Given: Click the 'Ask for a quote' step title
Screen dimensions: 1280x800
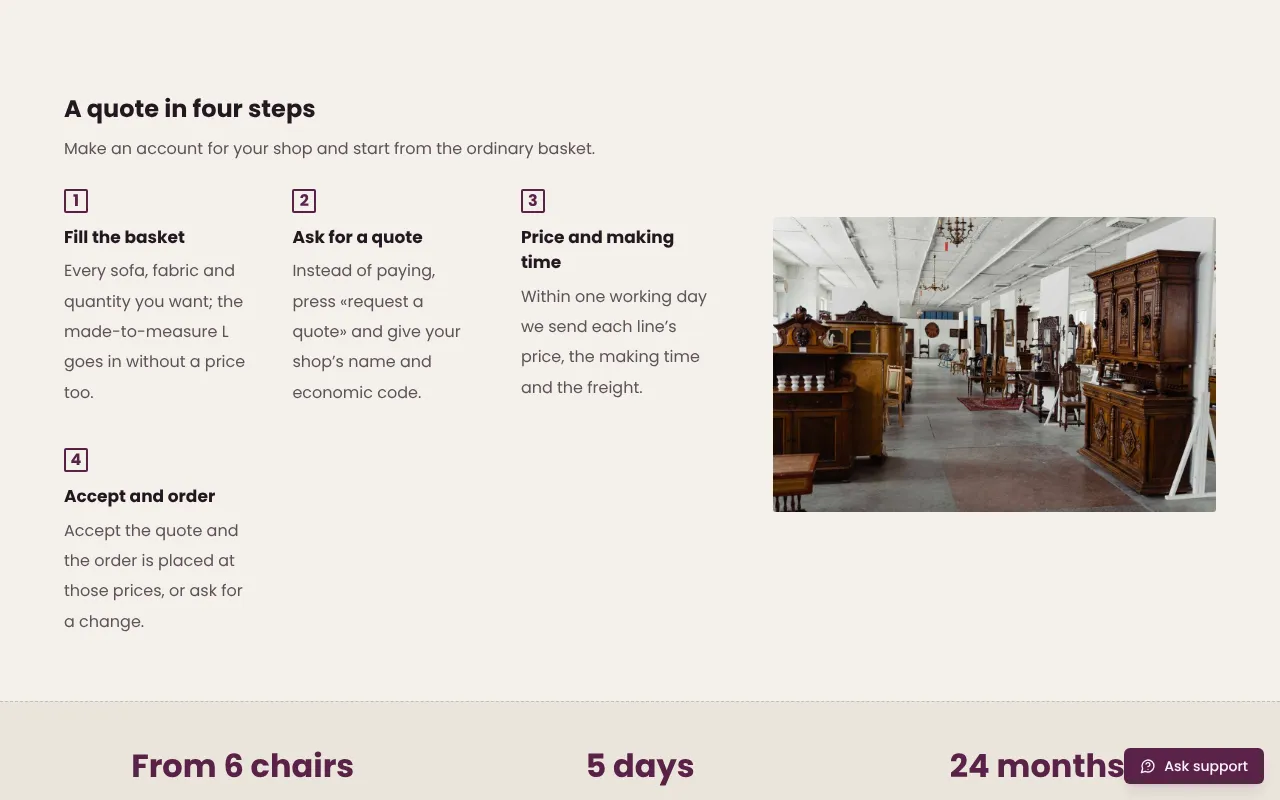Looking at the screenshot, I should click(357, 237).
